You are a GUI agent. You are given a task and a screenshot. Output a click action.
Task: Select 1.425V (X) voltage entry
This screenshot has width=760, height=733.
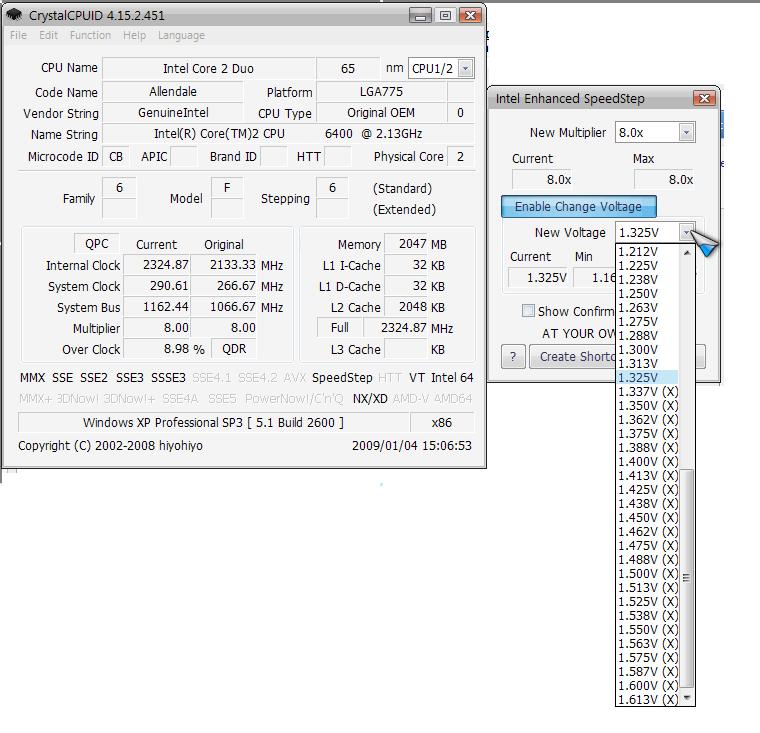click(x=647, y=490)
